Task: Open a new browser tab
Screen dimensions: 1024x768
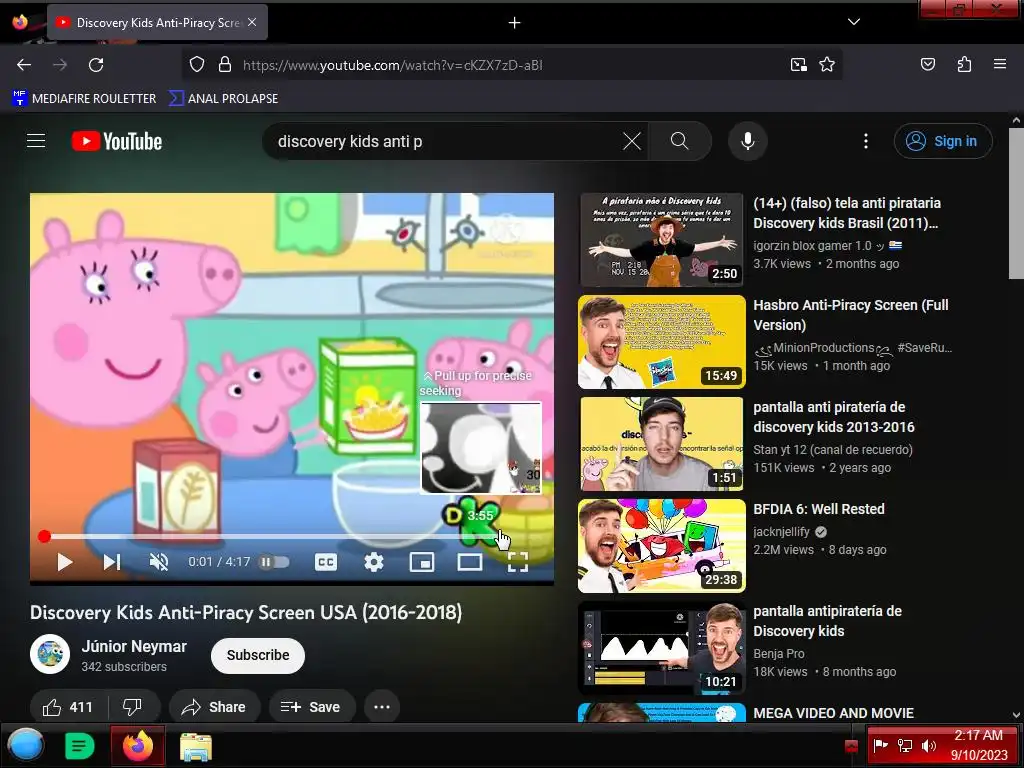Action: pos(515,23)
